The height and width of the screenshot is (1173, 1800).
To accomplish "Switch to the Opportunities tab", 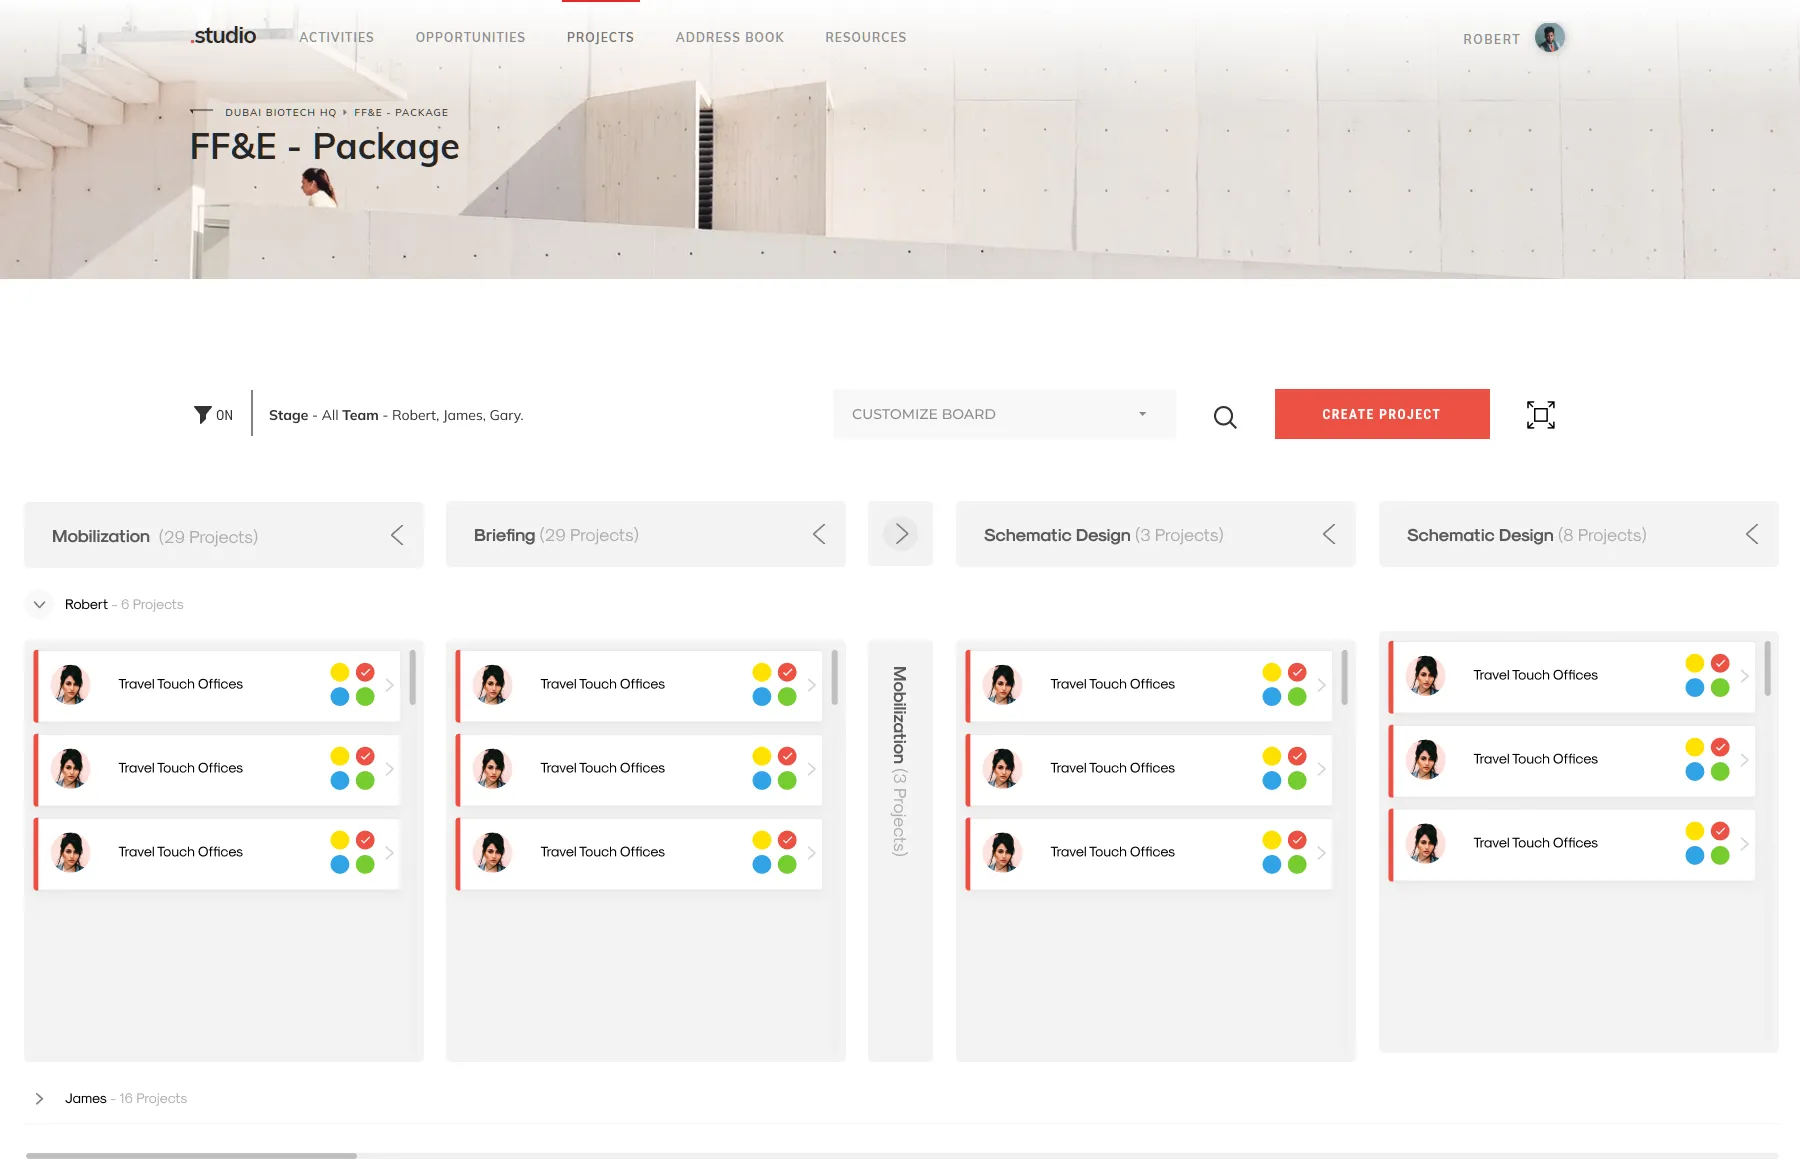I will (470, 37).
